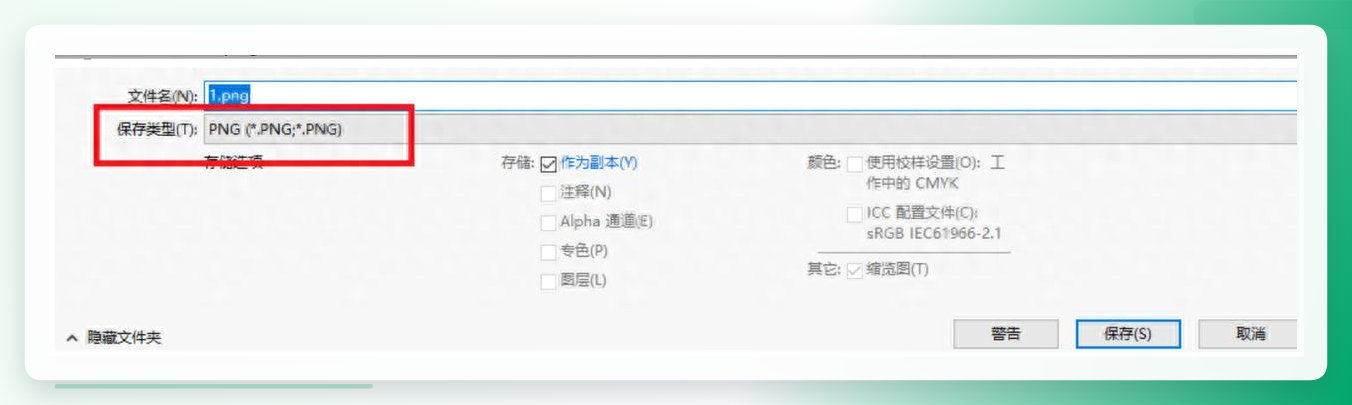Screen dimensions: 1352x405
Task: Click the 保存类型(T) label
Action: point(157,130)
